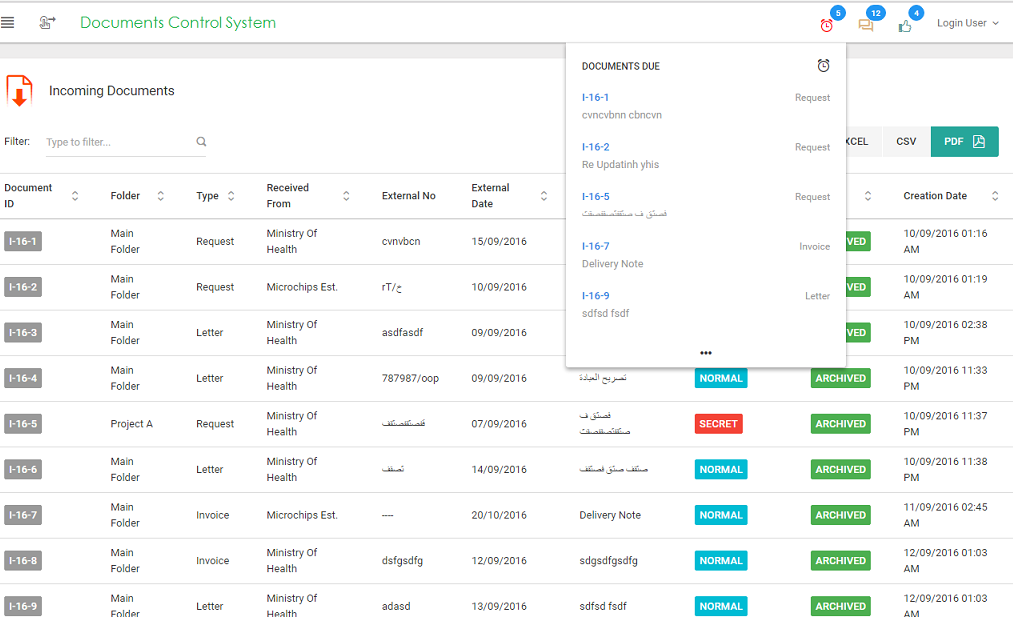Expand the Login User dropdown

(967, 23)
